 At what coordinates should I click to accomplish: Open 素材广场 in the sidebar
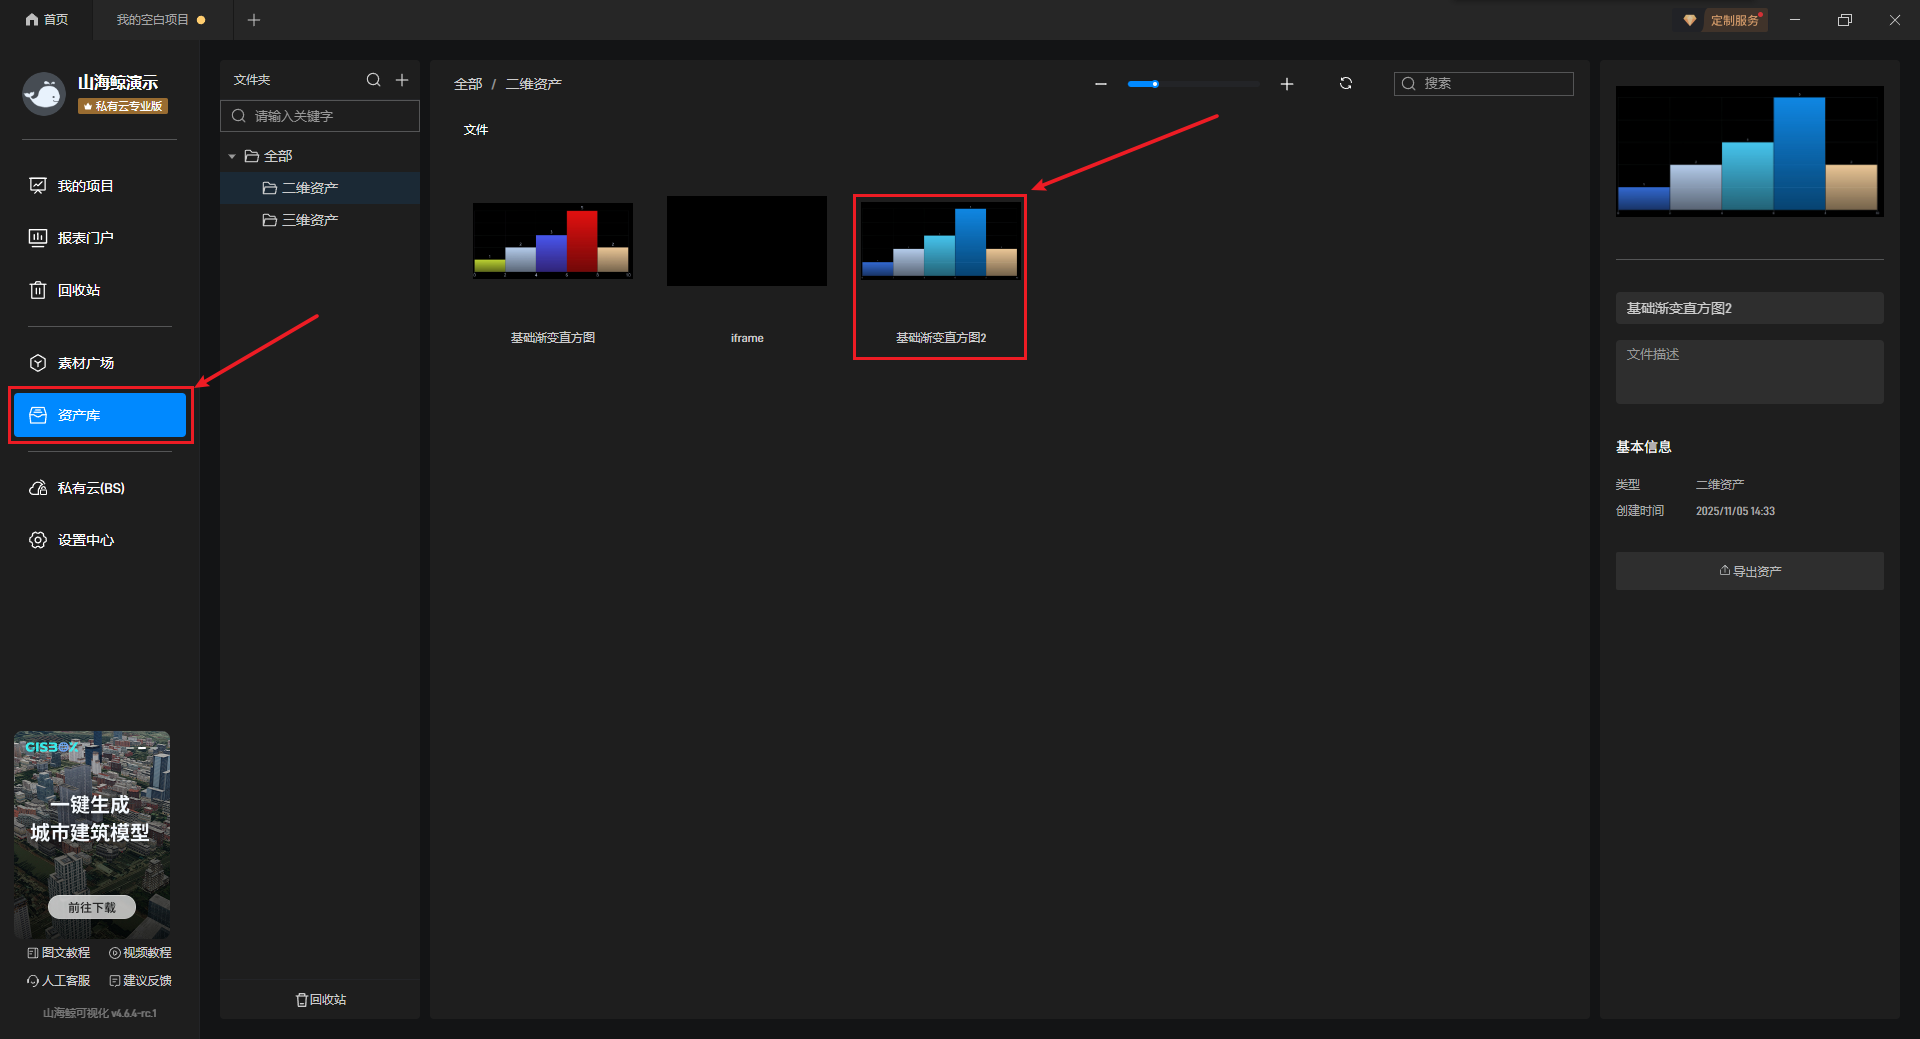pyautogui.click(x=85, y=363)
